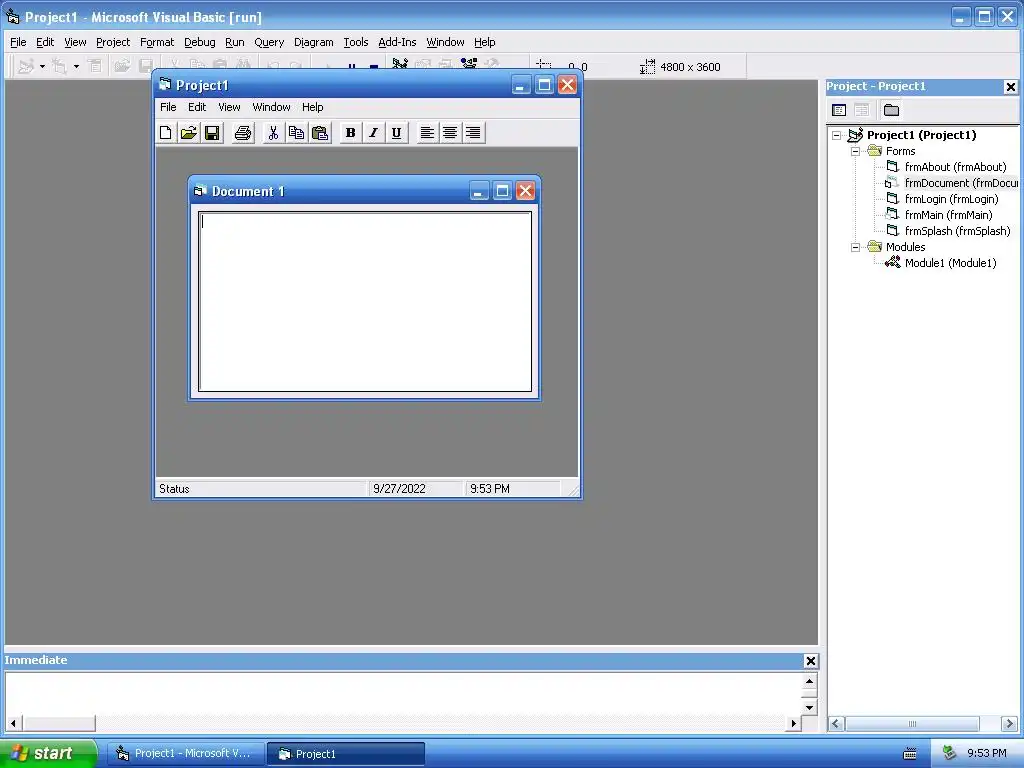Switch to Project1 - Microsoft Visual Basic taskbar button
This screenshot has height=768, width=1024.
[186, 754]
